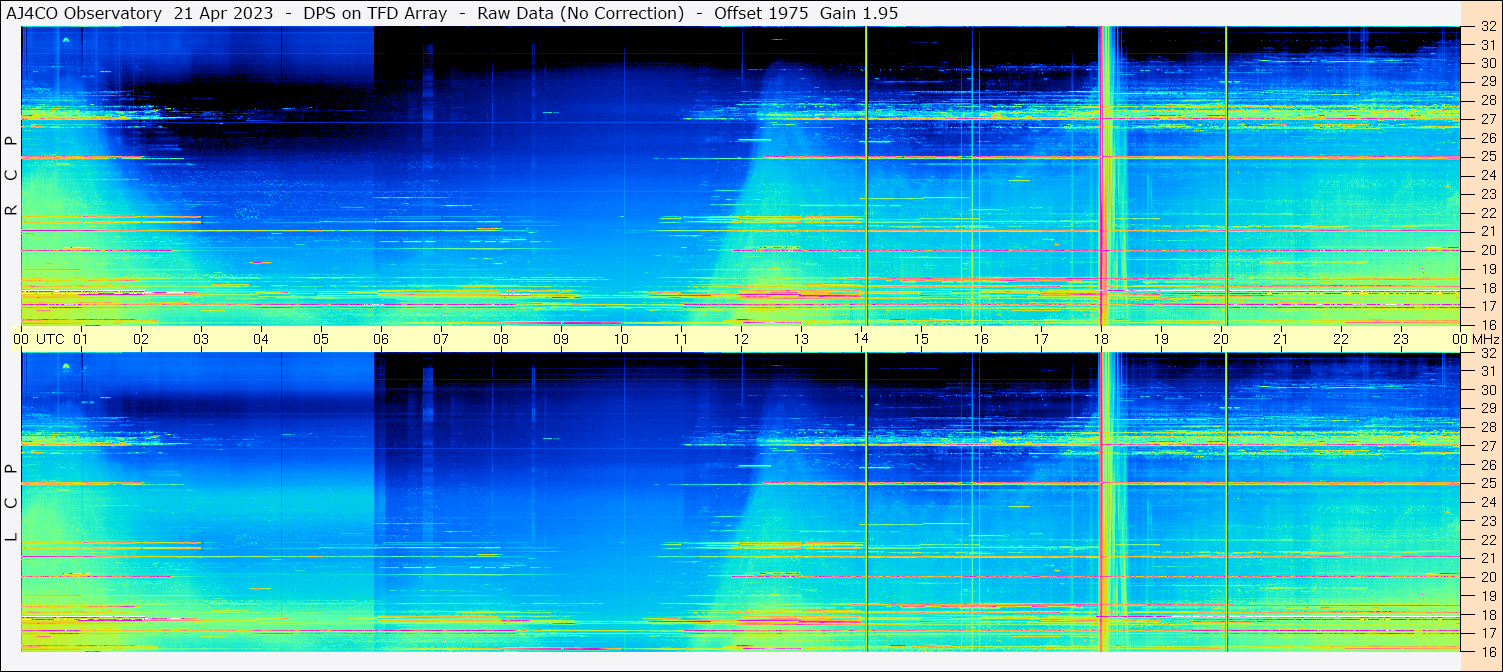Click the yellow vertical line near 14 UTC in LCP
1503x672 pixels.
click(x=866, y=500)
